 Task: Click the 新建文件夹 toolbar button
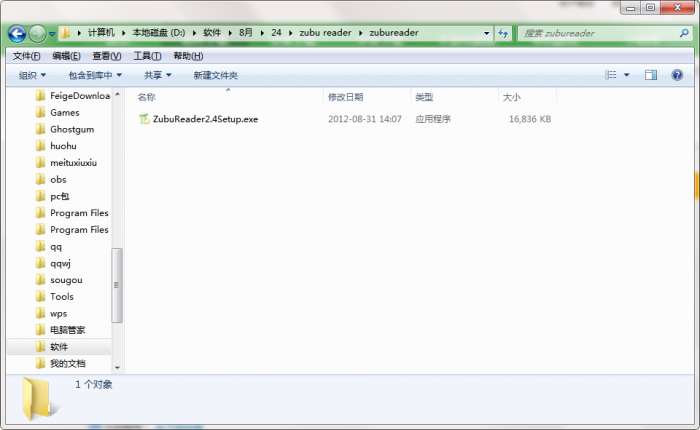[215, 75]
